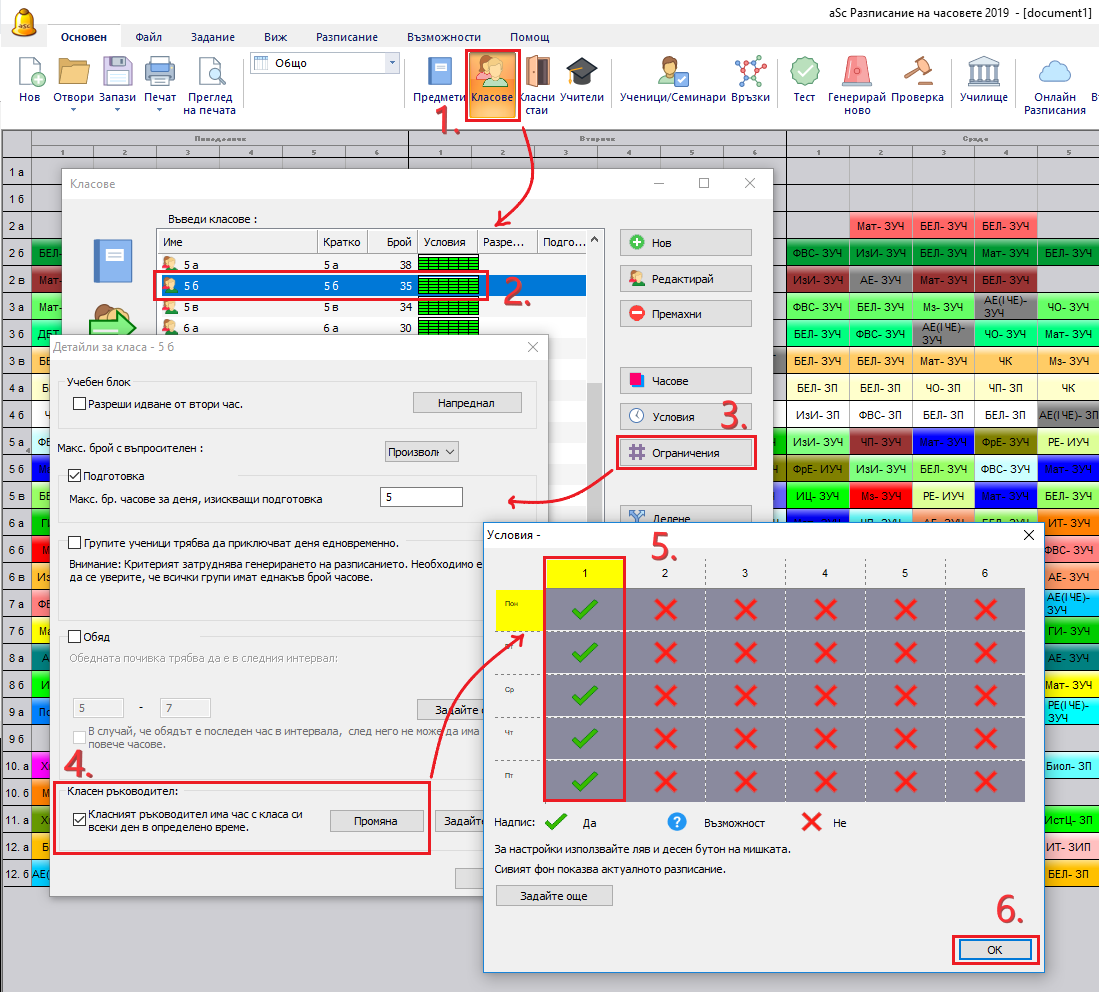
Task: Open the Произволно max count dropdown
Action: click(x=422, y=452)
